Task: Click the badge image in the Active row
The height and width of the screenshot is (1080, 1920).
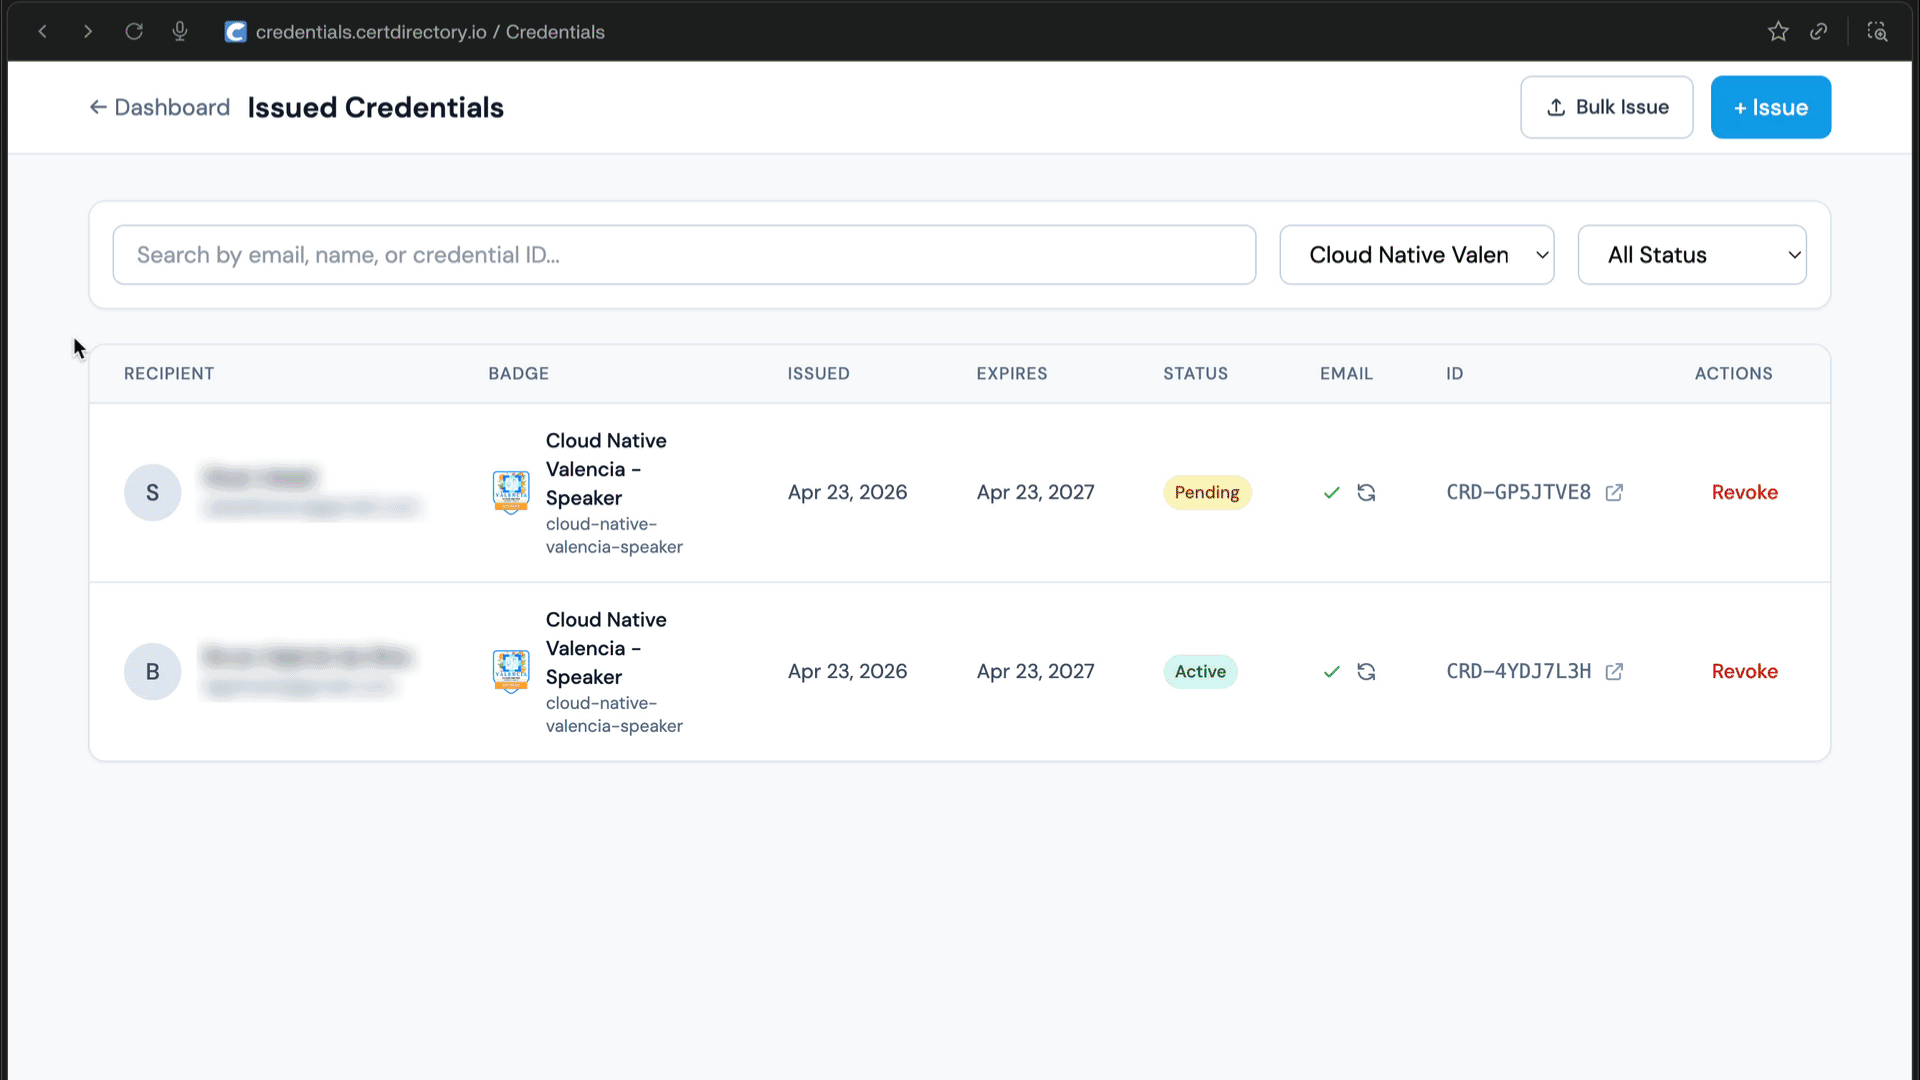Action: point(511,671)
